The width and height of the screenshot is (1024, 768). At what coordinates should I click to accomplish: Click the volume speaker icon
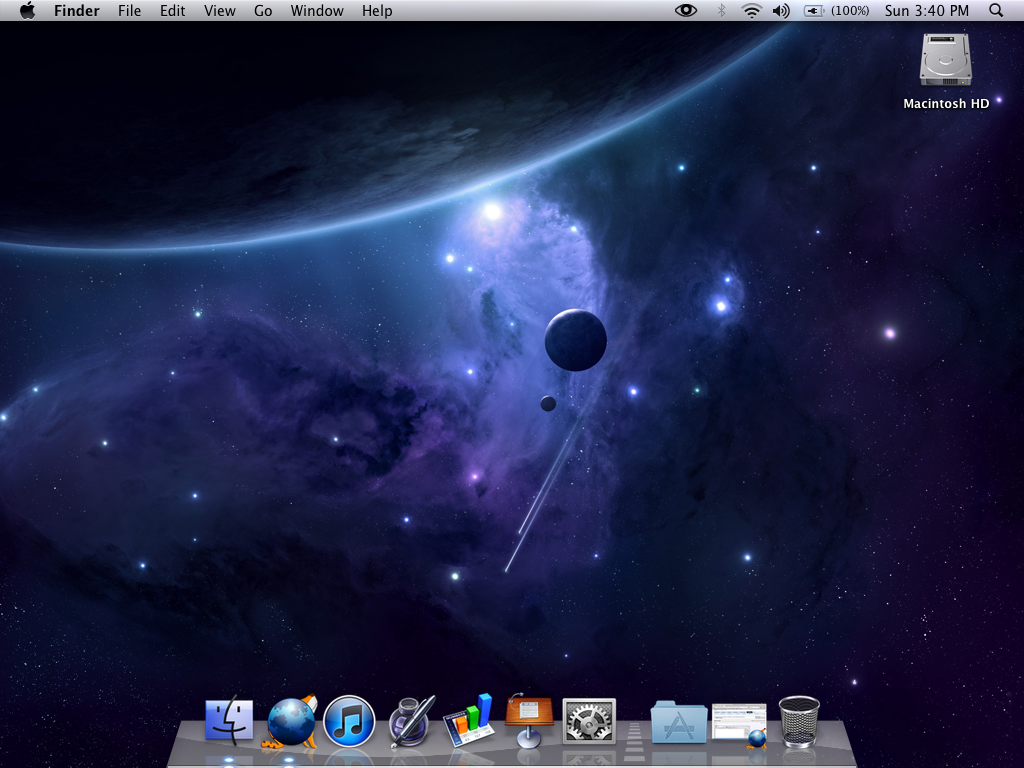click(781, 10)
